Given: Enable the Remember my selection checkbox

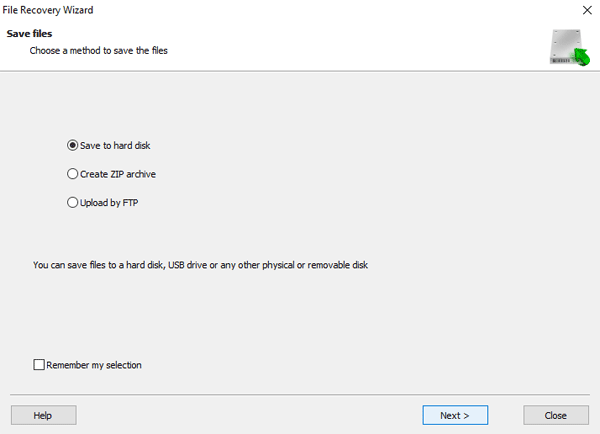Looking at the screenshot, I should tap(39, 364).
